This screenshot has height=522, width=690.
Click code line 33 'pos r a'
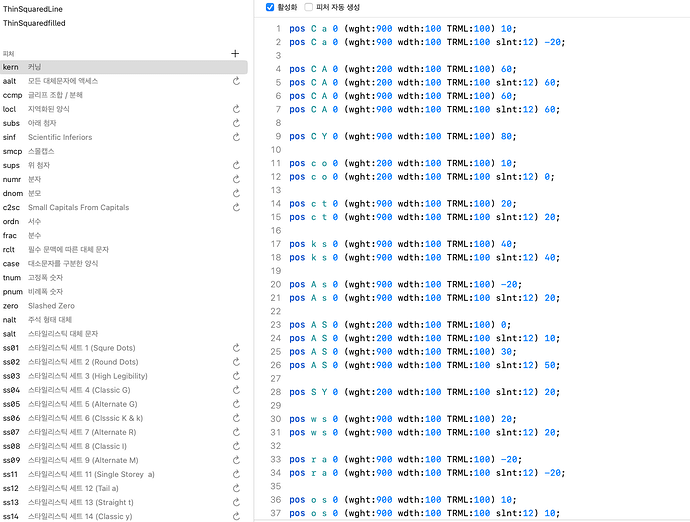(x=405, y=460)
